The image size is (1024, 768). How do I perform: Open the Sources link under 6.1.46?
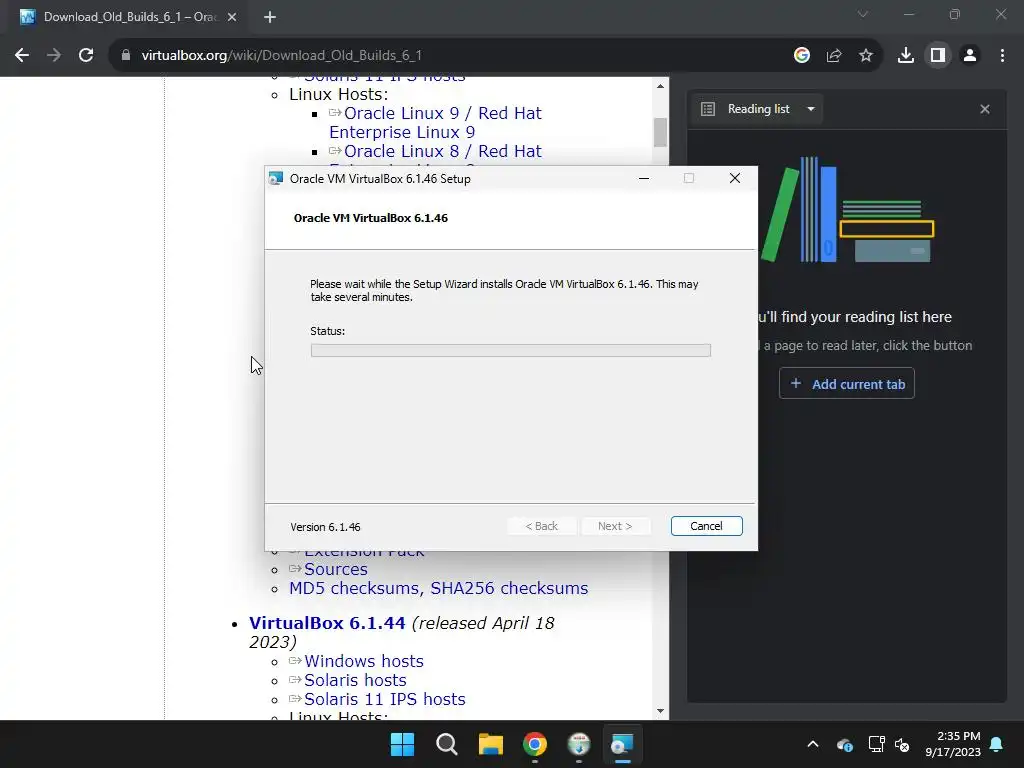[x=336, y=569]
